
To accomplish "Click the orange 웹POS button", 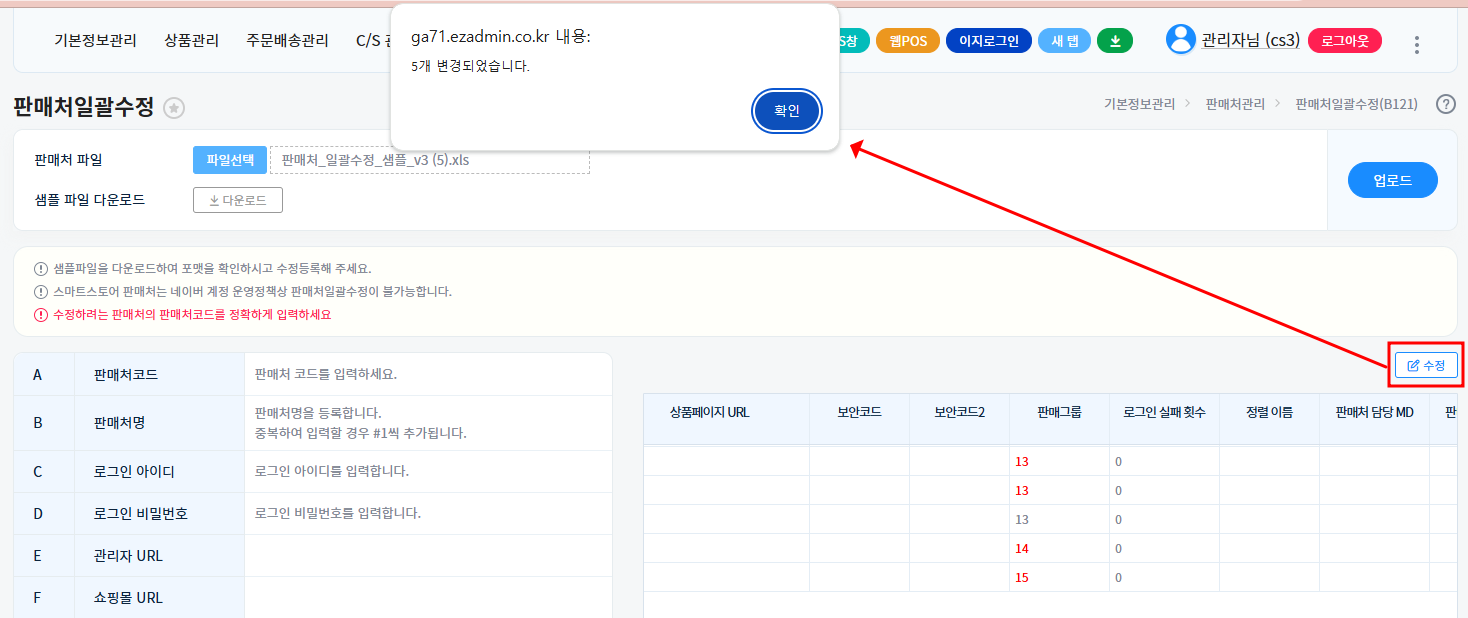I will tap(908, 41).
